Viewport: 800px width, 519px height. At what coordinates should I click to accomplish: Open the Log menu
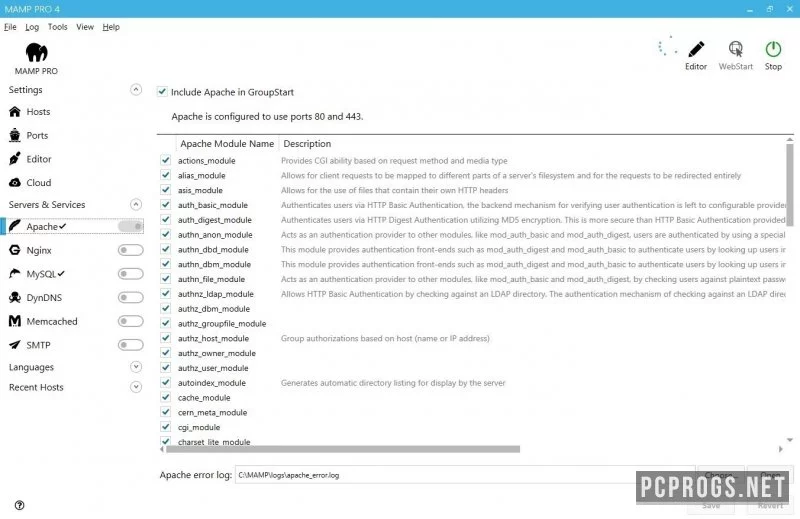coord(32,27)
